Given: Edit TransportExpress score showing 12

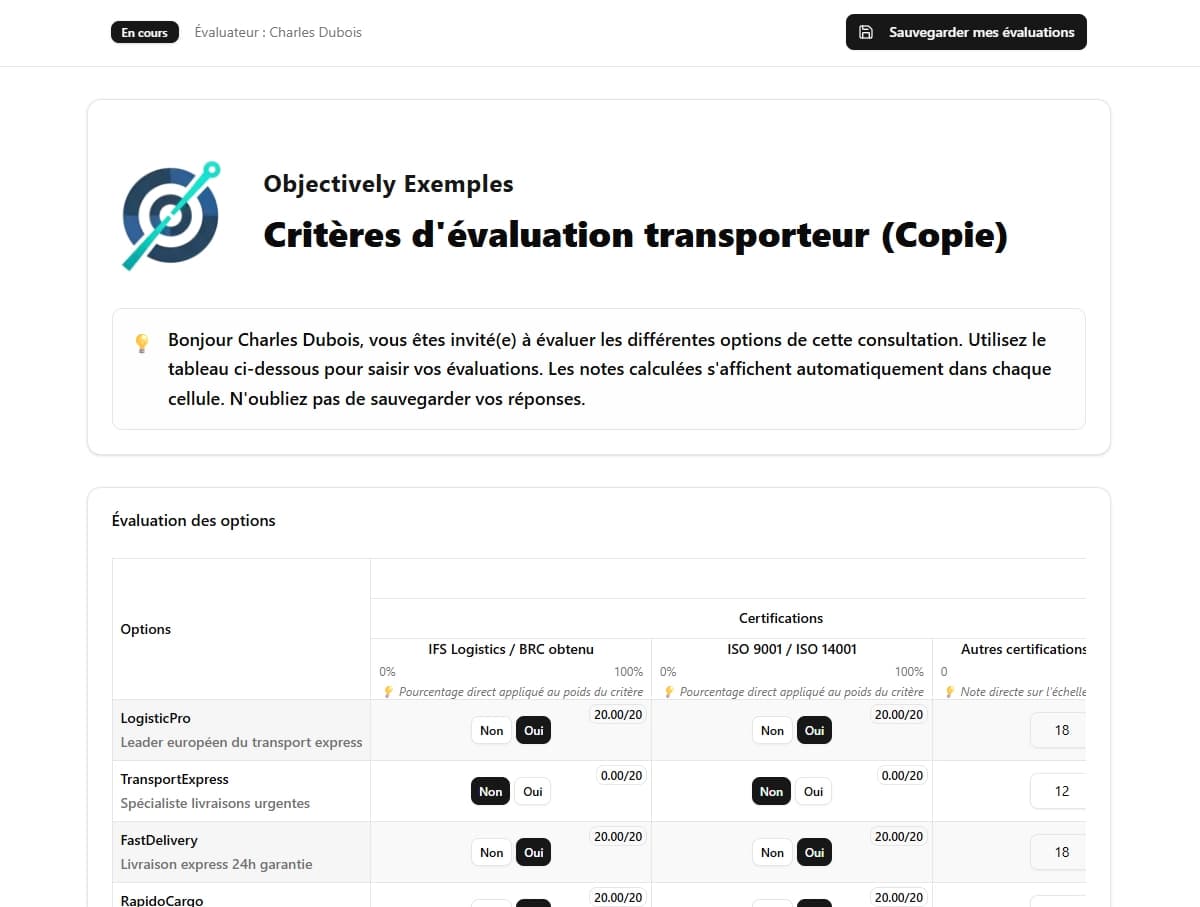Looking at the screenshot, I should point(1062,791).
